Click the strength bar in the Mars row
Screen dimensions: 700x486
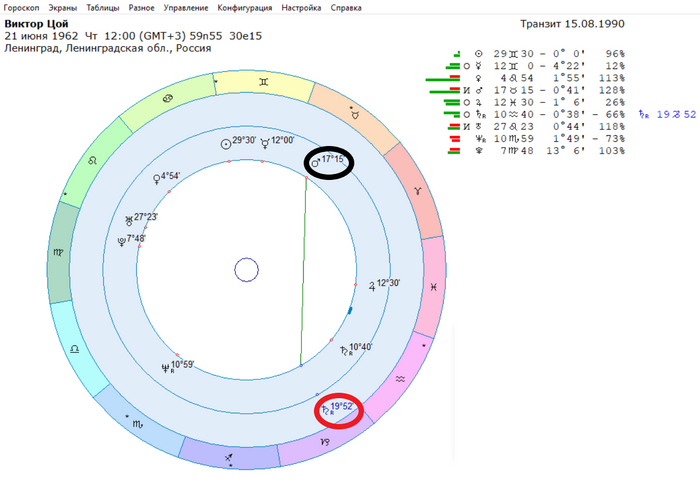[445, 91]
